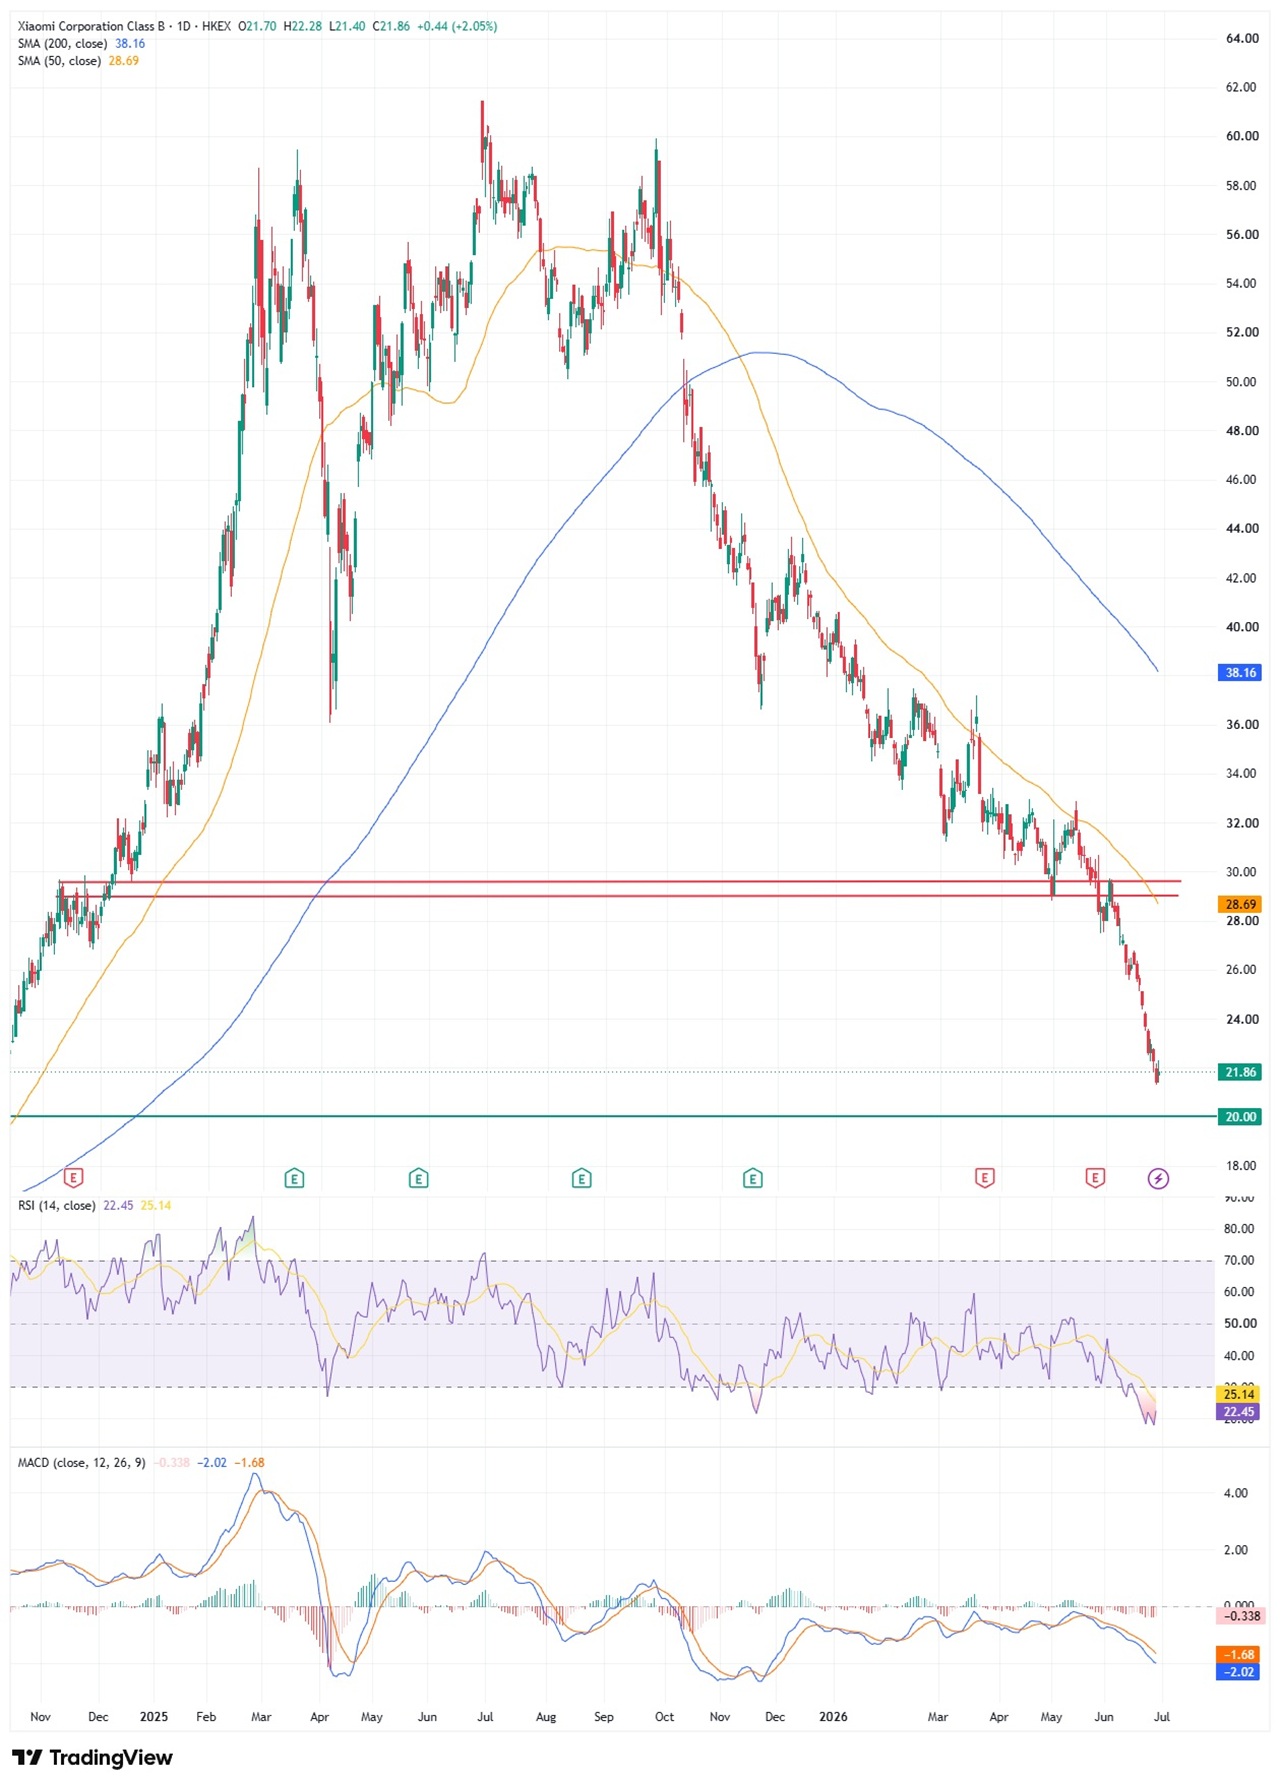The height and width of the screenshot is (1777, 1280).
Task: Click the yellow 25.14 RSI value label
Action: click(x=1239, y=1394)
